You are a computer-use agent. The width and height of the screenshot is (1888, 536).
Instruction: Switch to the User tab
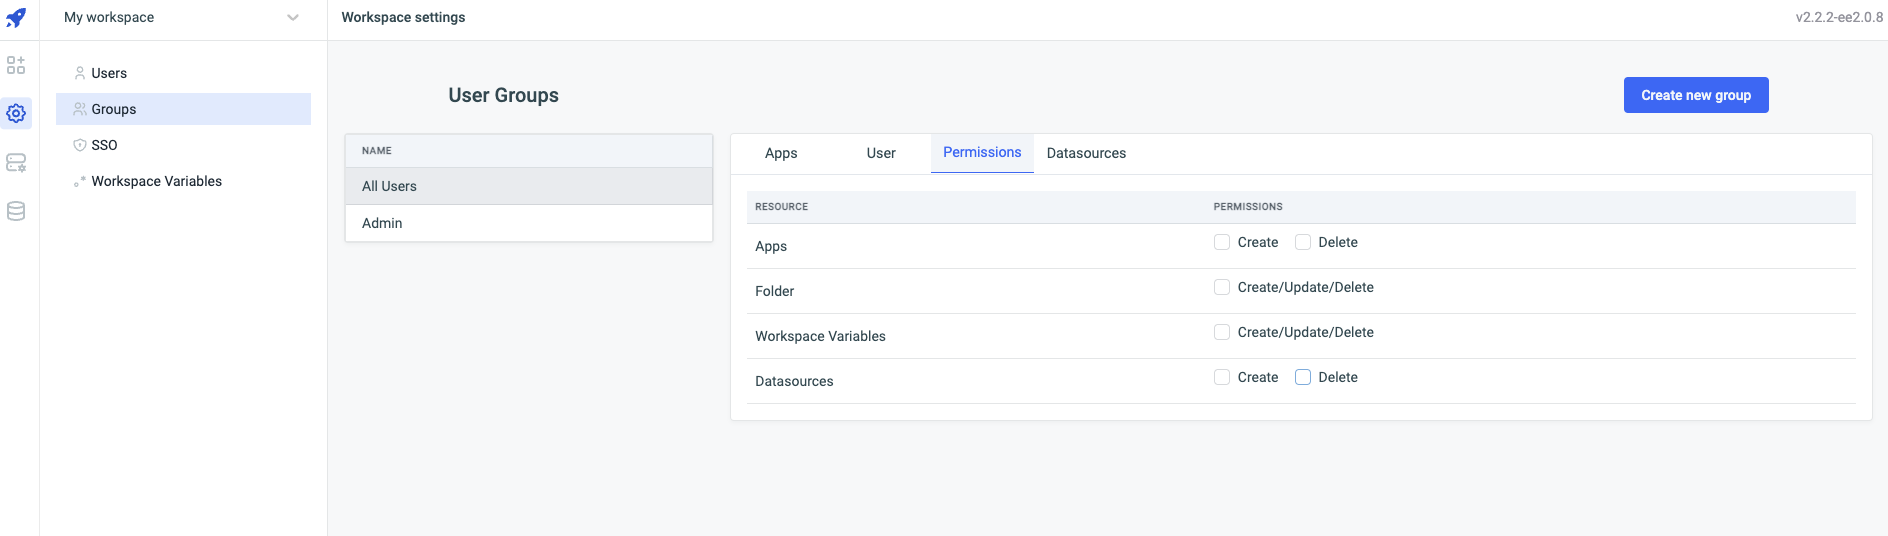pyautogui.click(x=881, y=153)
